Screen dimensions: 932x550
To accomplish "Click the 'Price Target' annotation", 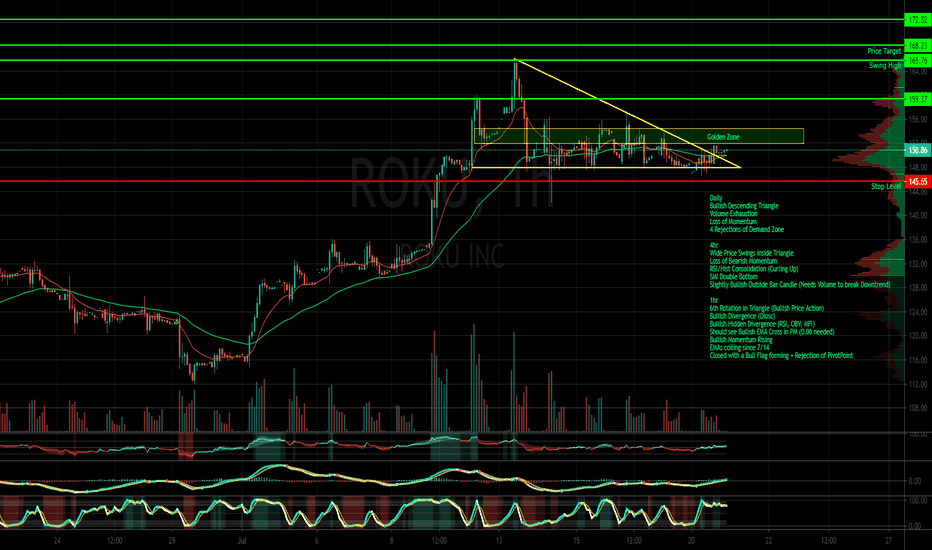I will (884, 51).
